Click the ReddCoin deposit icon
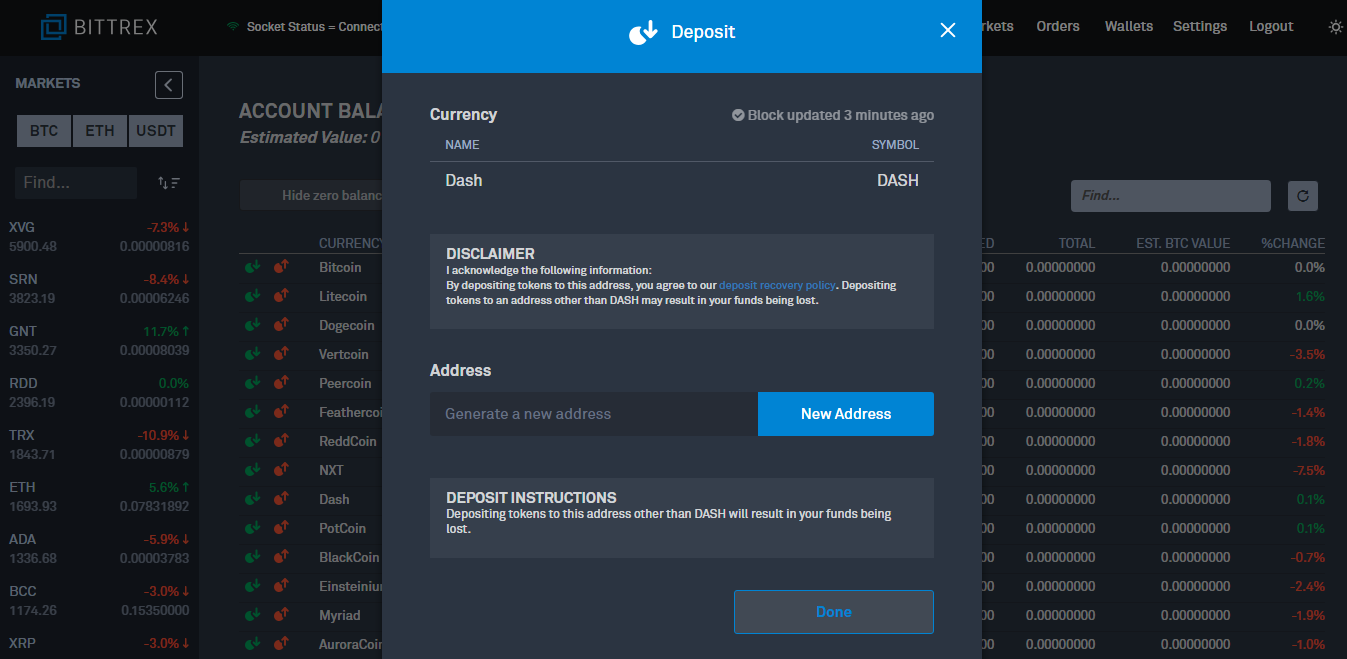The height and width of the screenshot is (659, 1347). 252,441
